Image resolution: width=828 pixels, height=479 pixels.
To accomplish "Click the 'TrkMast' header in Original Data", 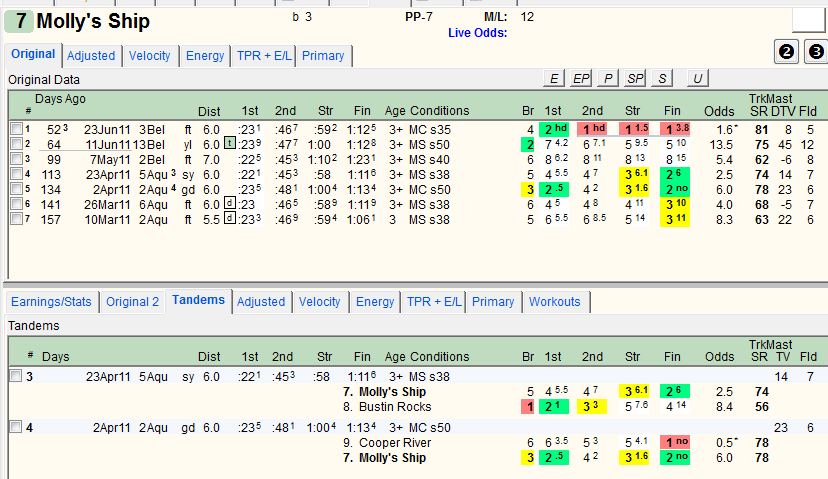I will (770, 99).
